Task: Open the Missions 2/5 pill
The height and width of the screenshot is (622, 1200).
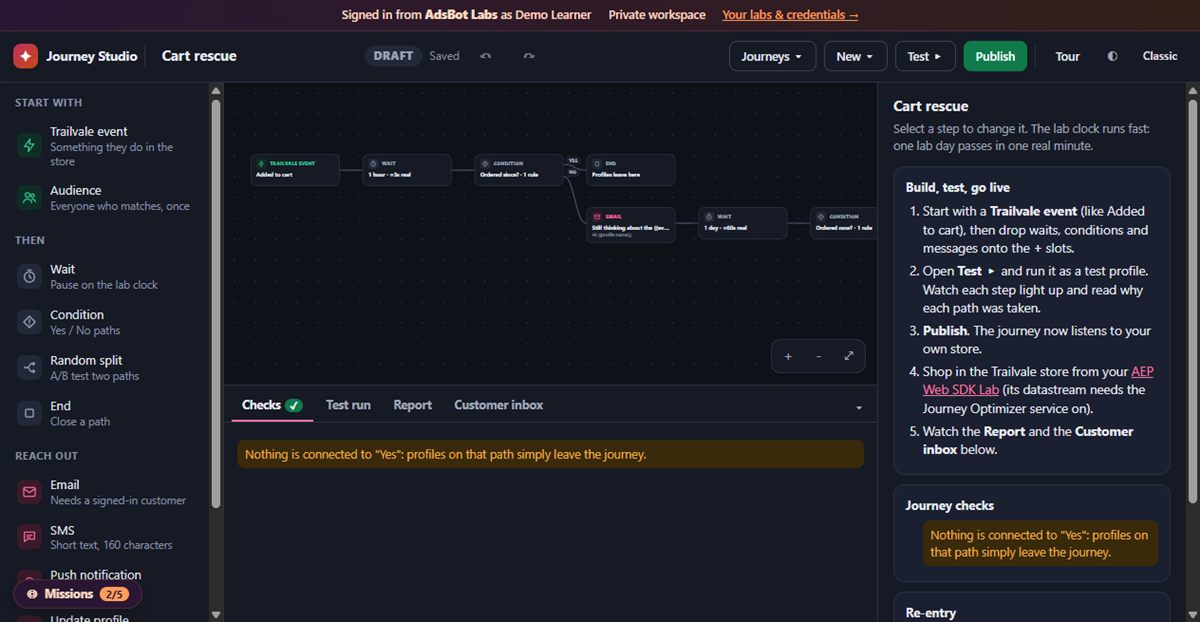Action: click(77, 594)
